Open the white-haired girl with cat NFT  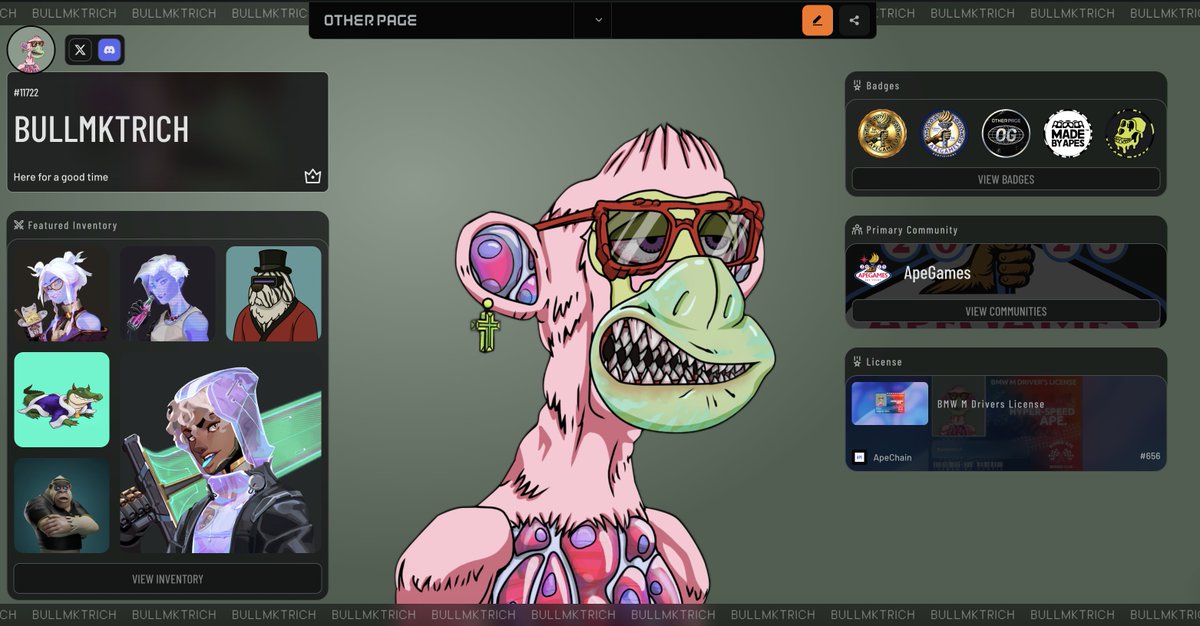[62, 294]
